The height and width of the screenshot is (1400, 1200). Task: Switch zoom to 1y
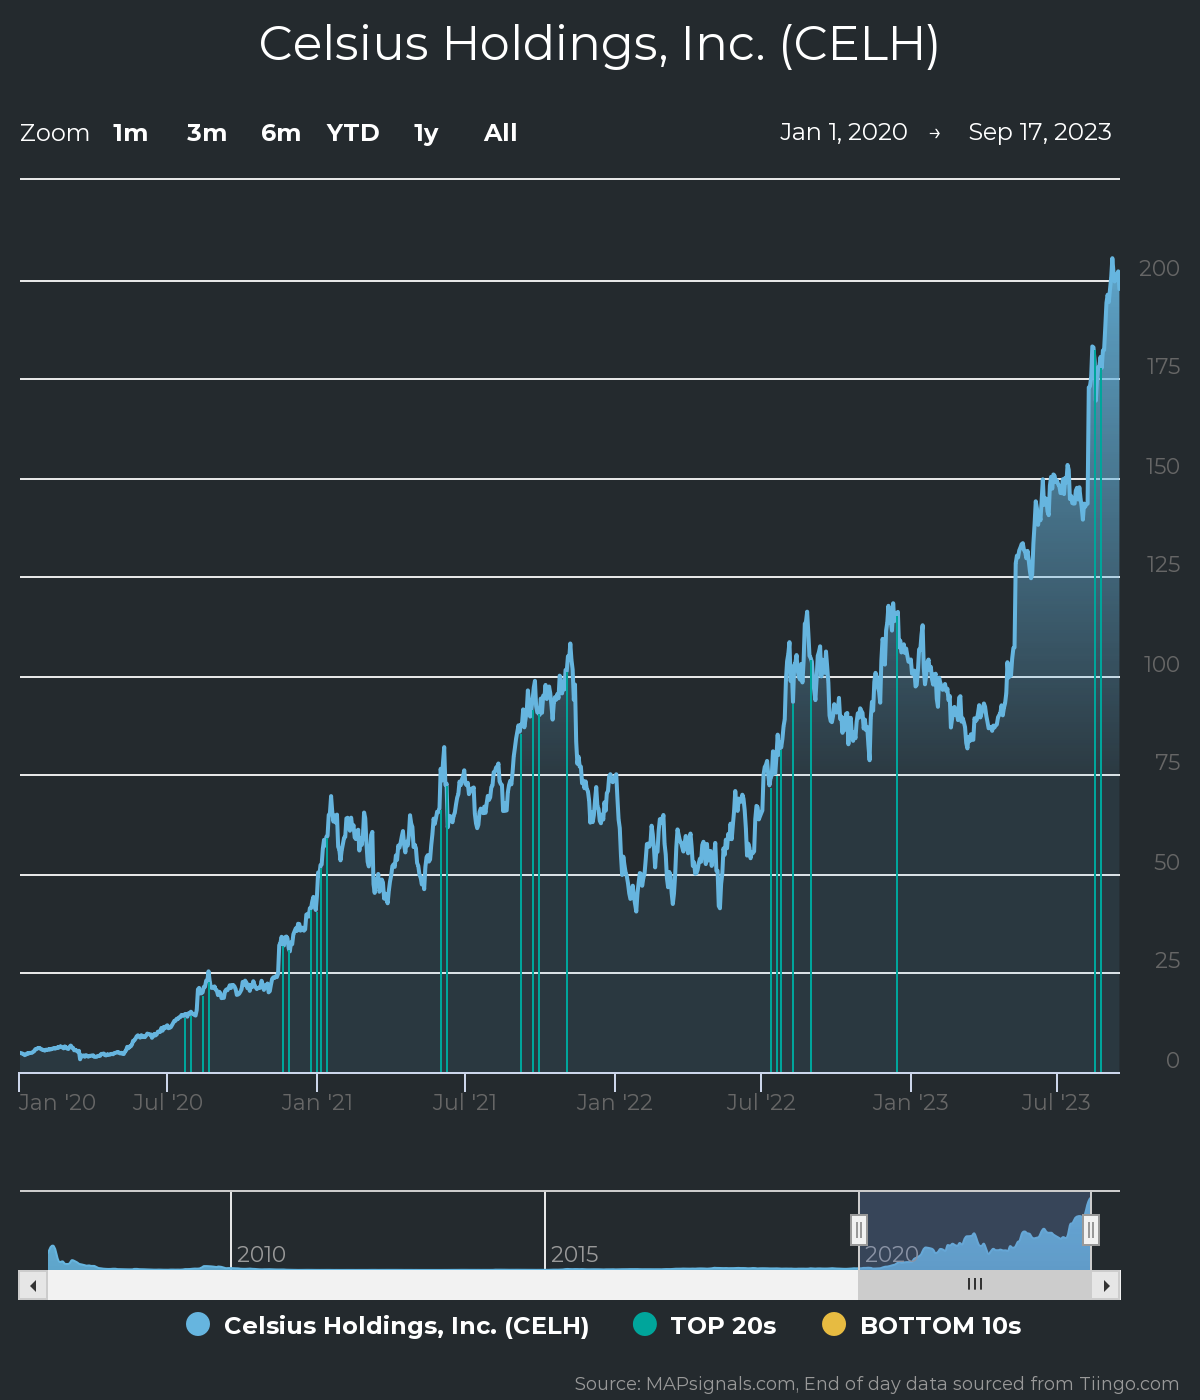426,133
